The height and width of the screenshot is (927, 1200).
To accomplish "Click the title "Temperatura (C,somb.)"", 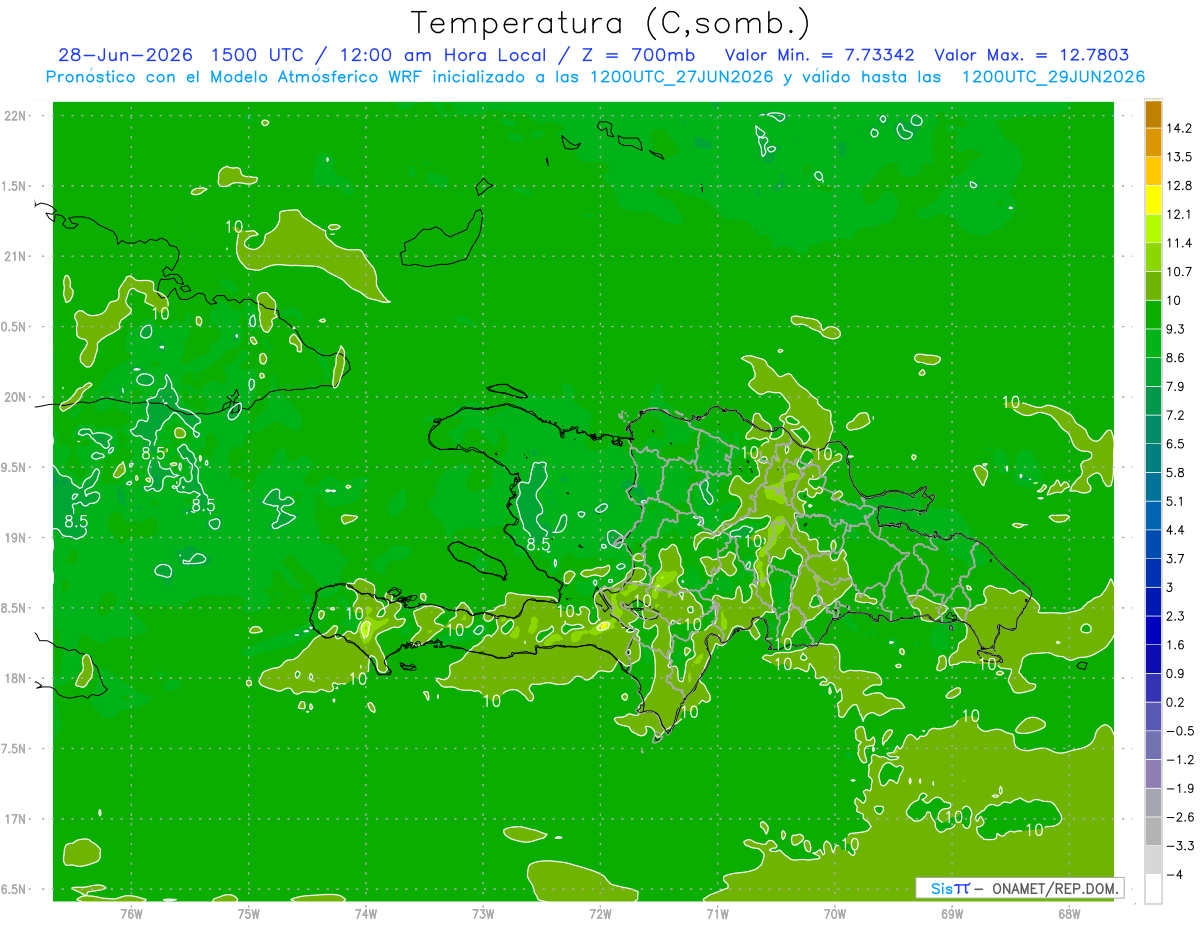I will pos(611,23).
